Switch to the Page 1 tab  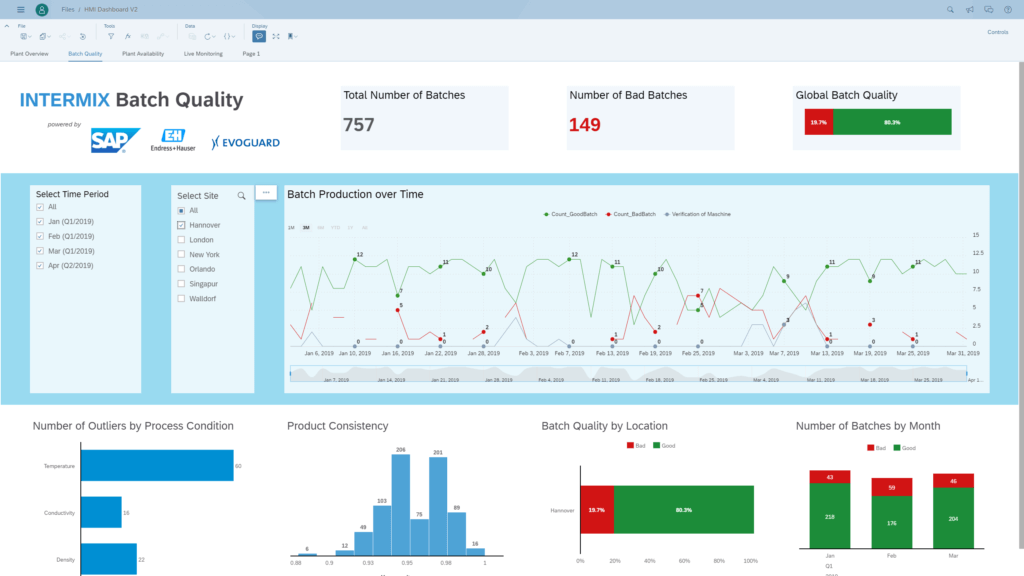tap(251, 54)
